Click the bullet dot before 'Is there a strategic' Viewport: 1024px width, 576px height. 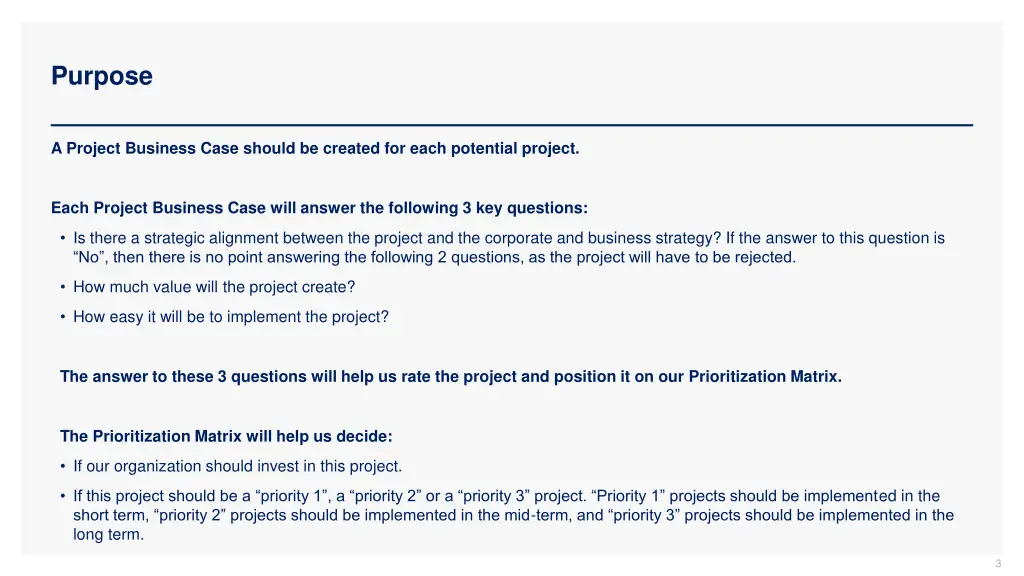click(x=63, y=238)
